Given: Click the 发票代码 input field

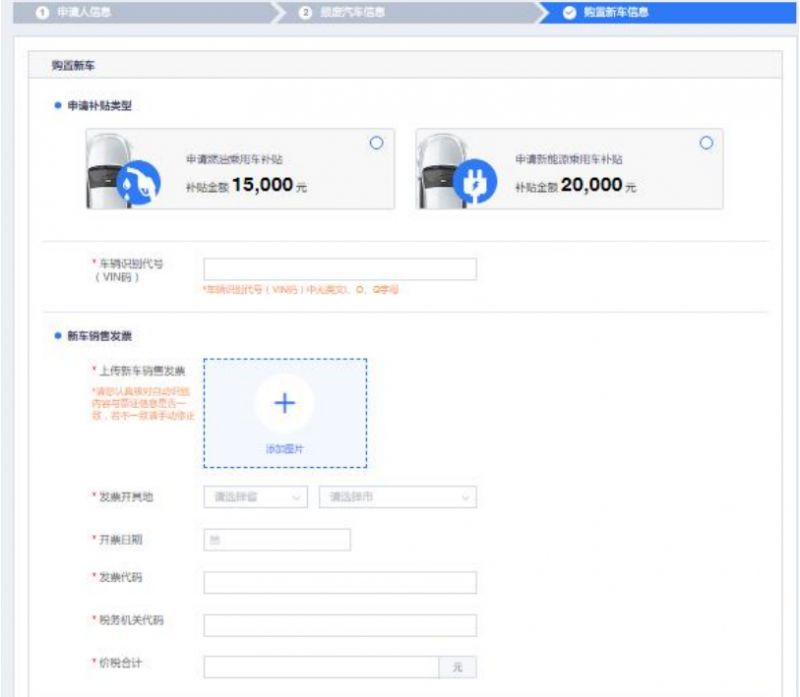Looking at the screenshot, I should point(340,583).
